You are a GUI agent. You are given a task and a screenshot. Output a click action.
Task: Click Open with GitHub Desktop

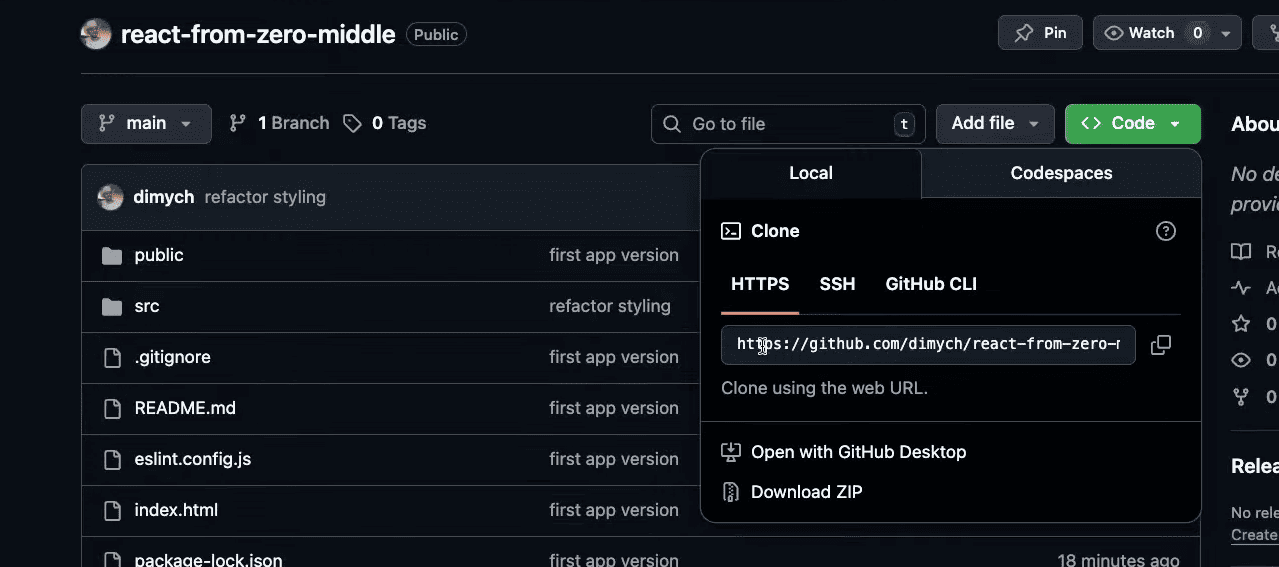tap(858, 452)
